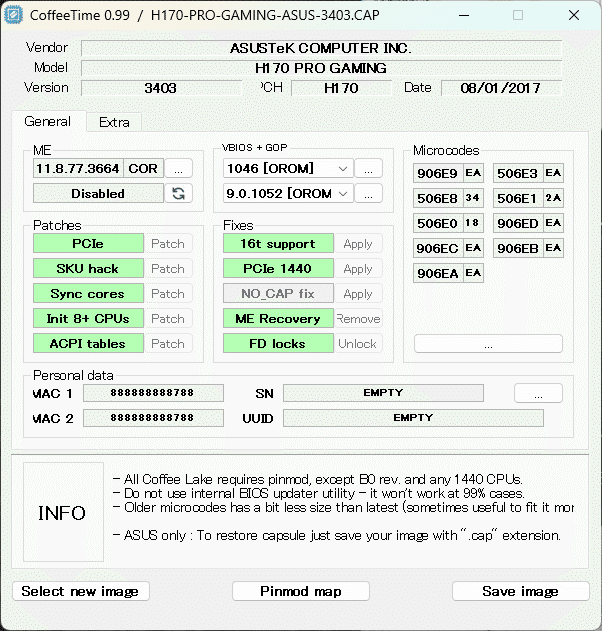Click Apply button for PCIe 1440
The height and width of the screenshot is (631, 602).
(358, 268)
